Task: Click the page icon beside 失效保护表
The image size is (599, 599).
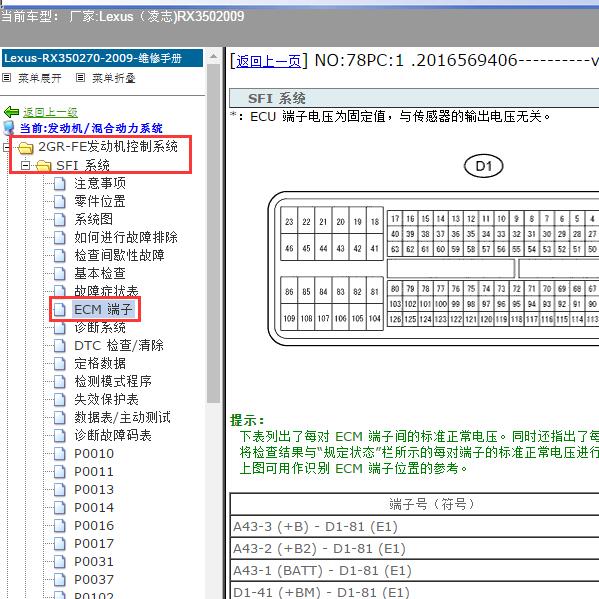Action: click(x=60, y=399)
